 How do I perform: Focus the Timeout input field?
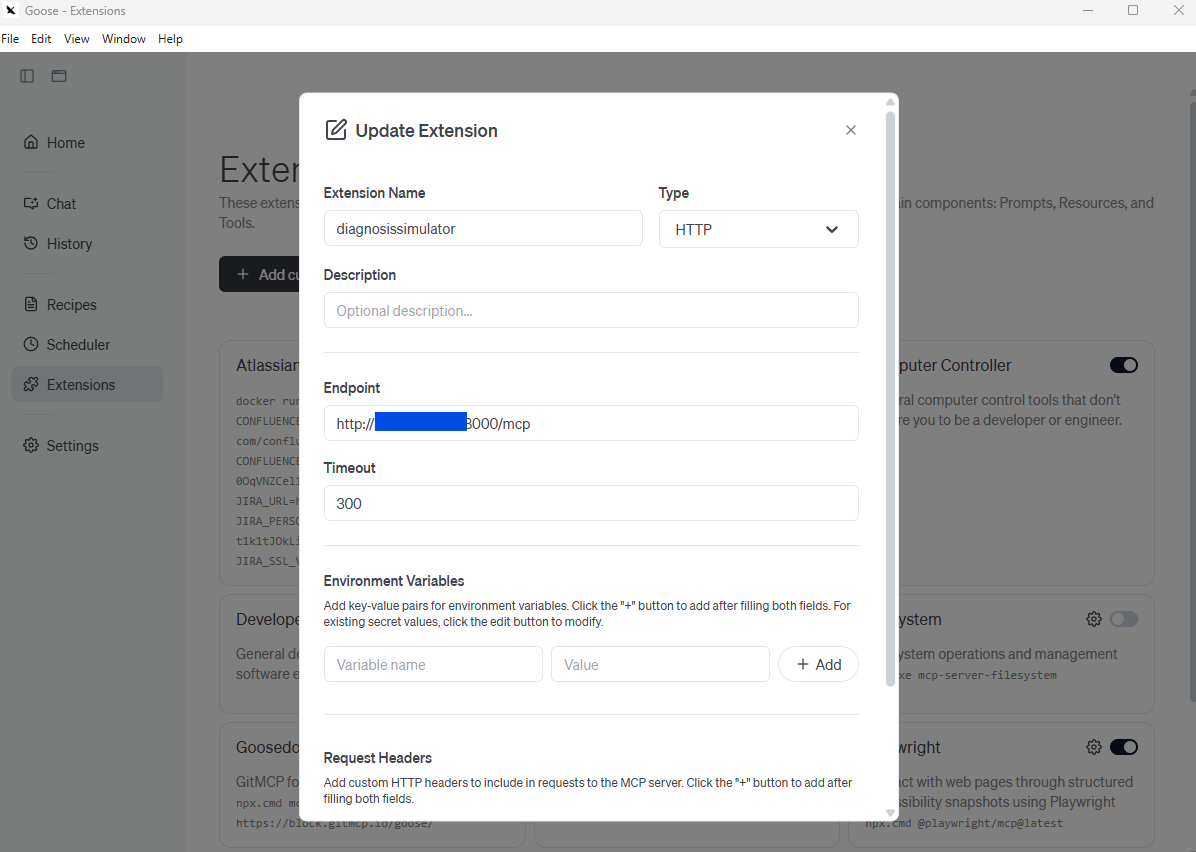click(590, 503)
